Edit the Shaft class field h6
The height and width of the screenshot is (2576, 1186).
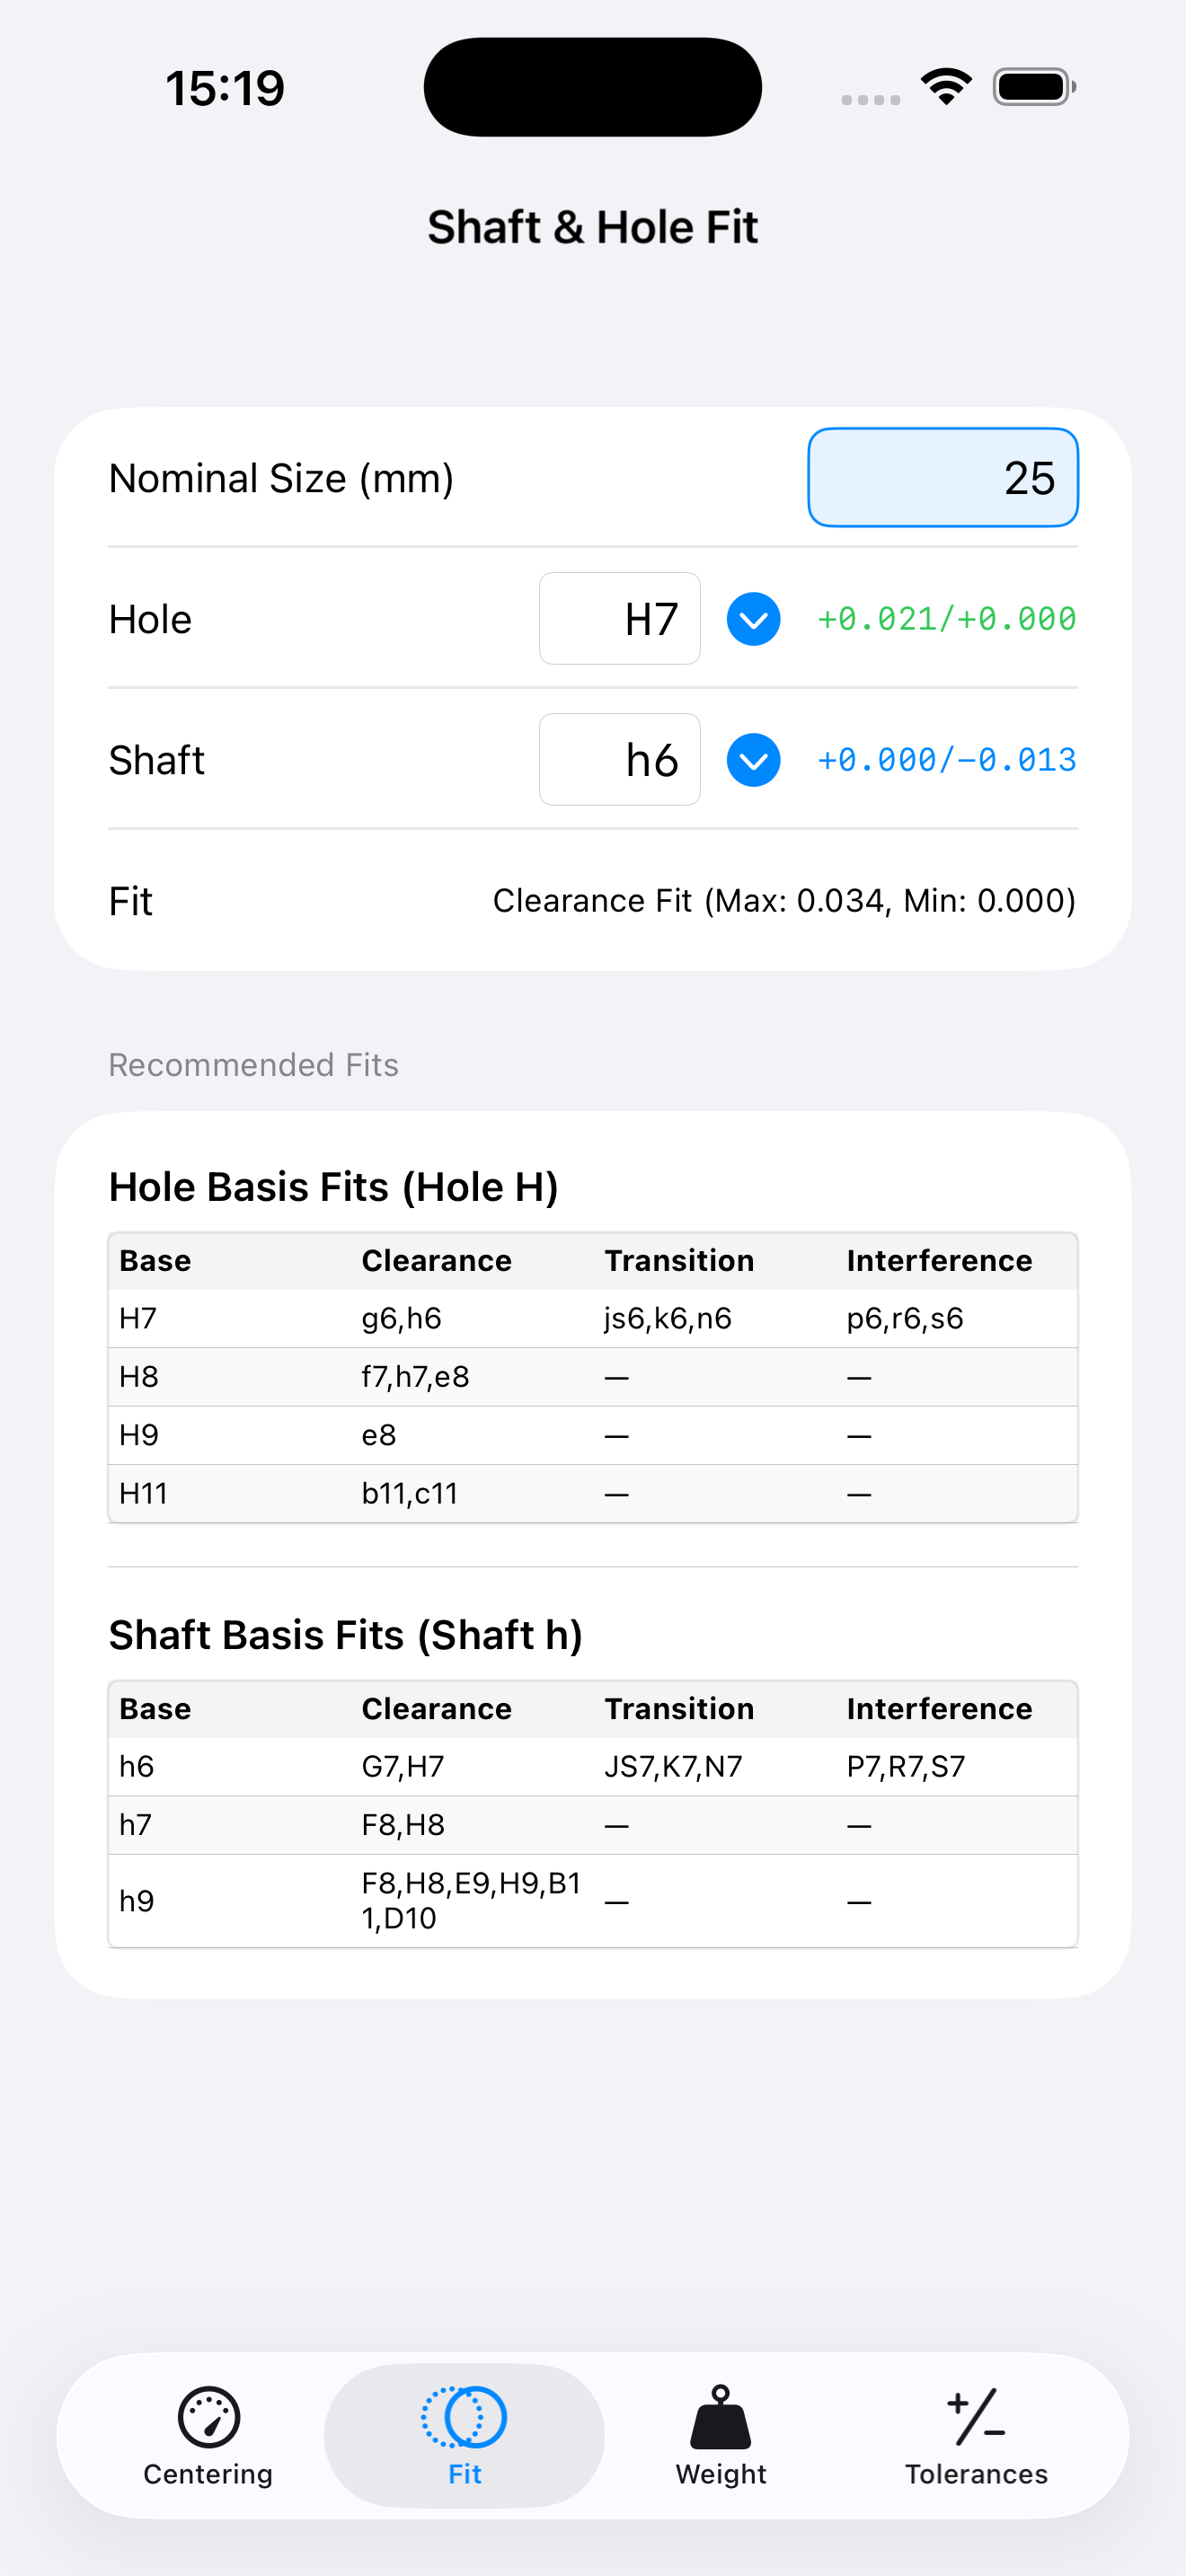pos(620,759)
